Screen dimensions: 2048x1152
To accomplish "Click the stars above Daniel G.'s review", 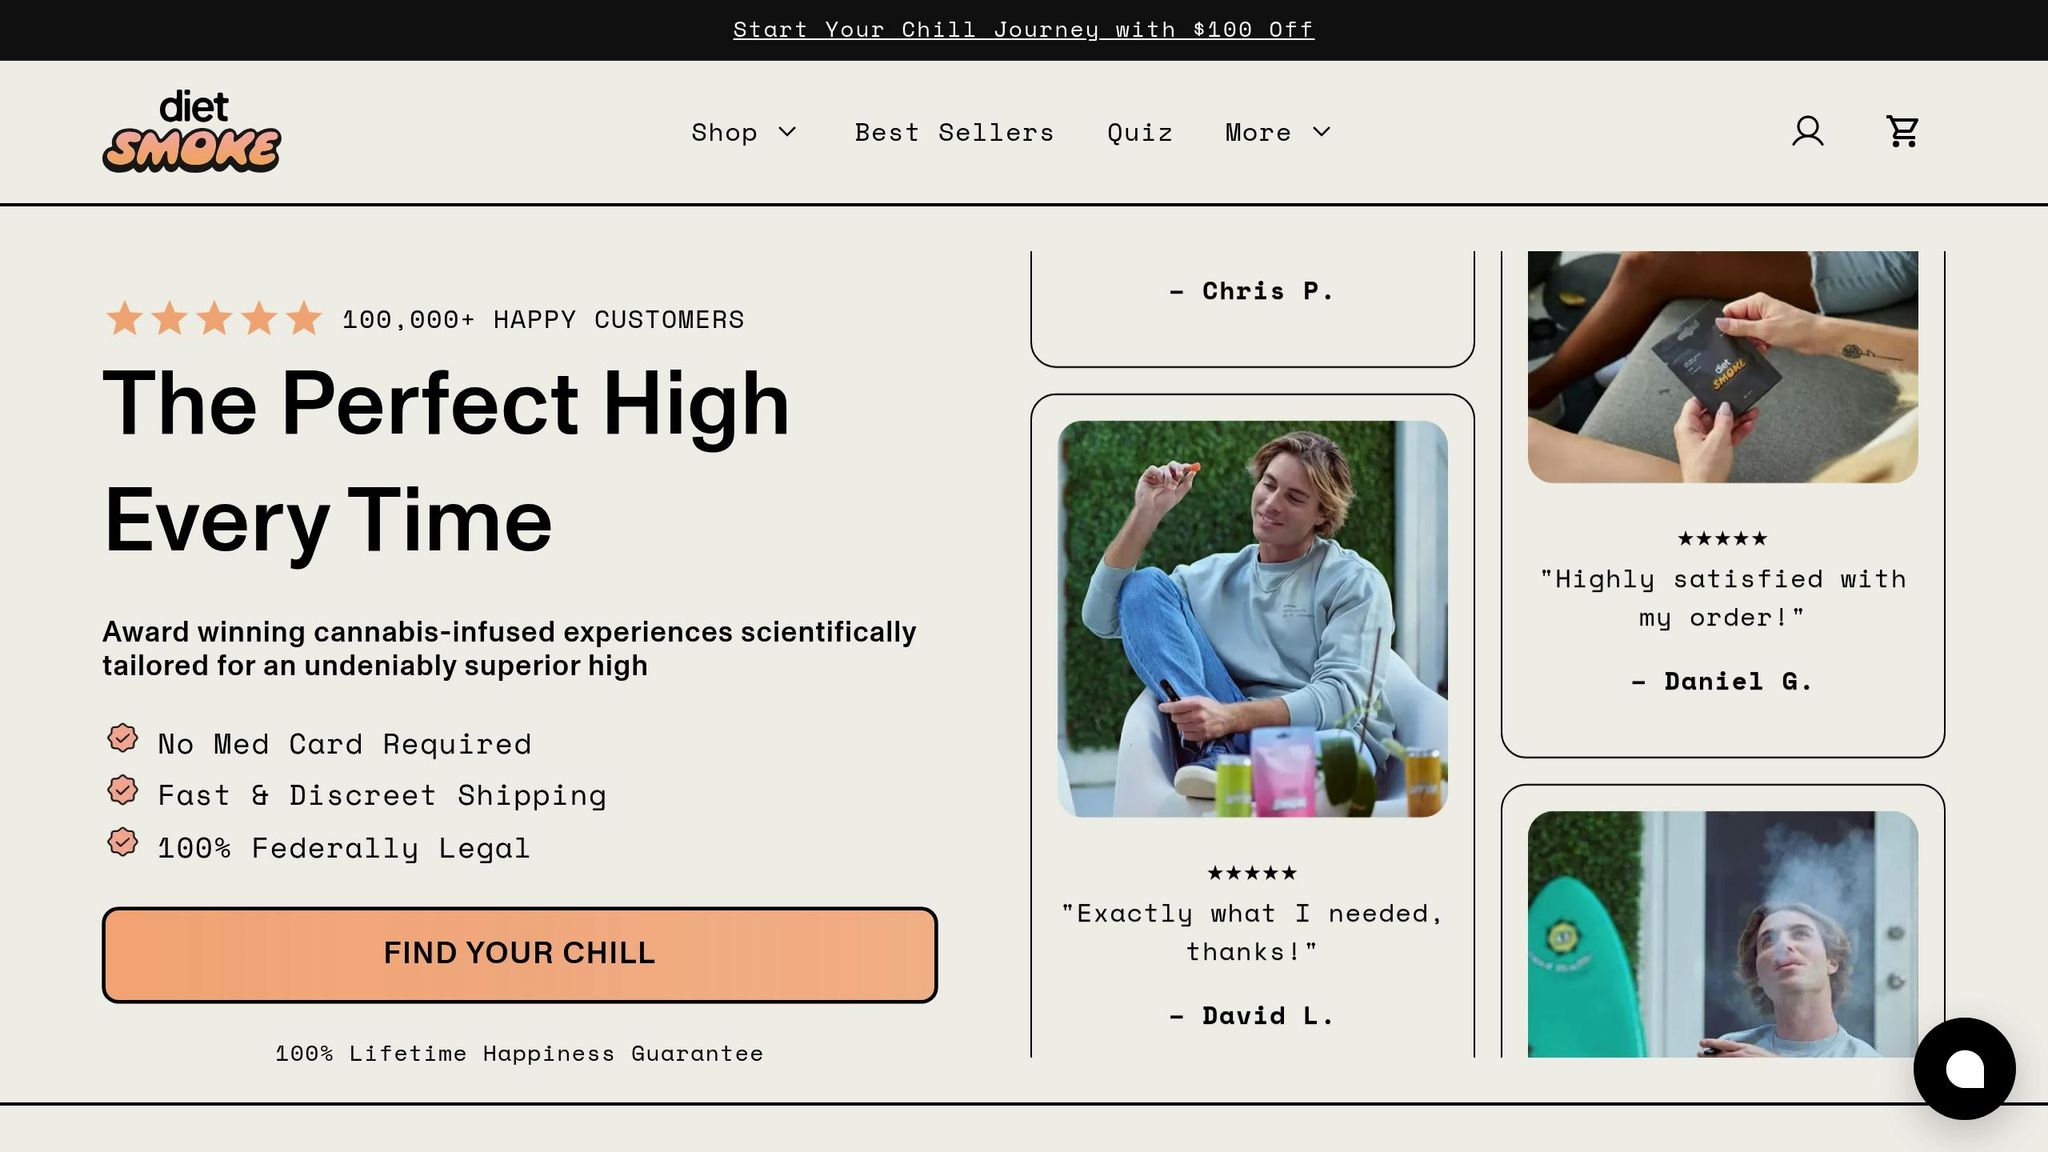I will 1722,539.
